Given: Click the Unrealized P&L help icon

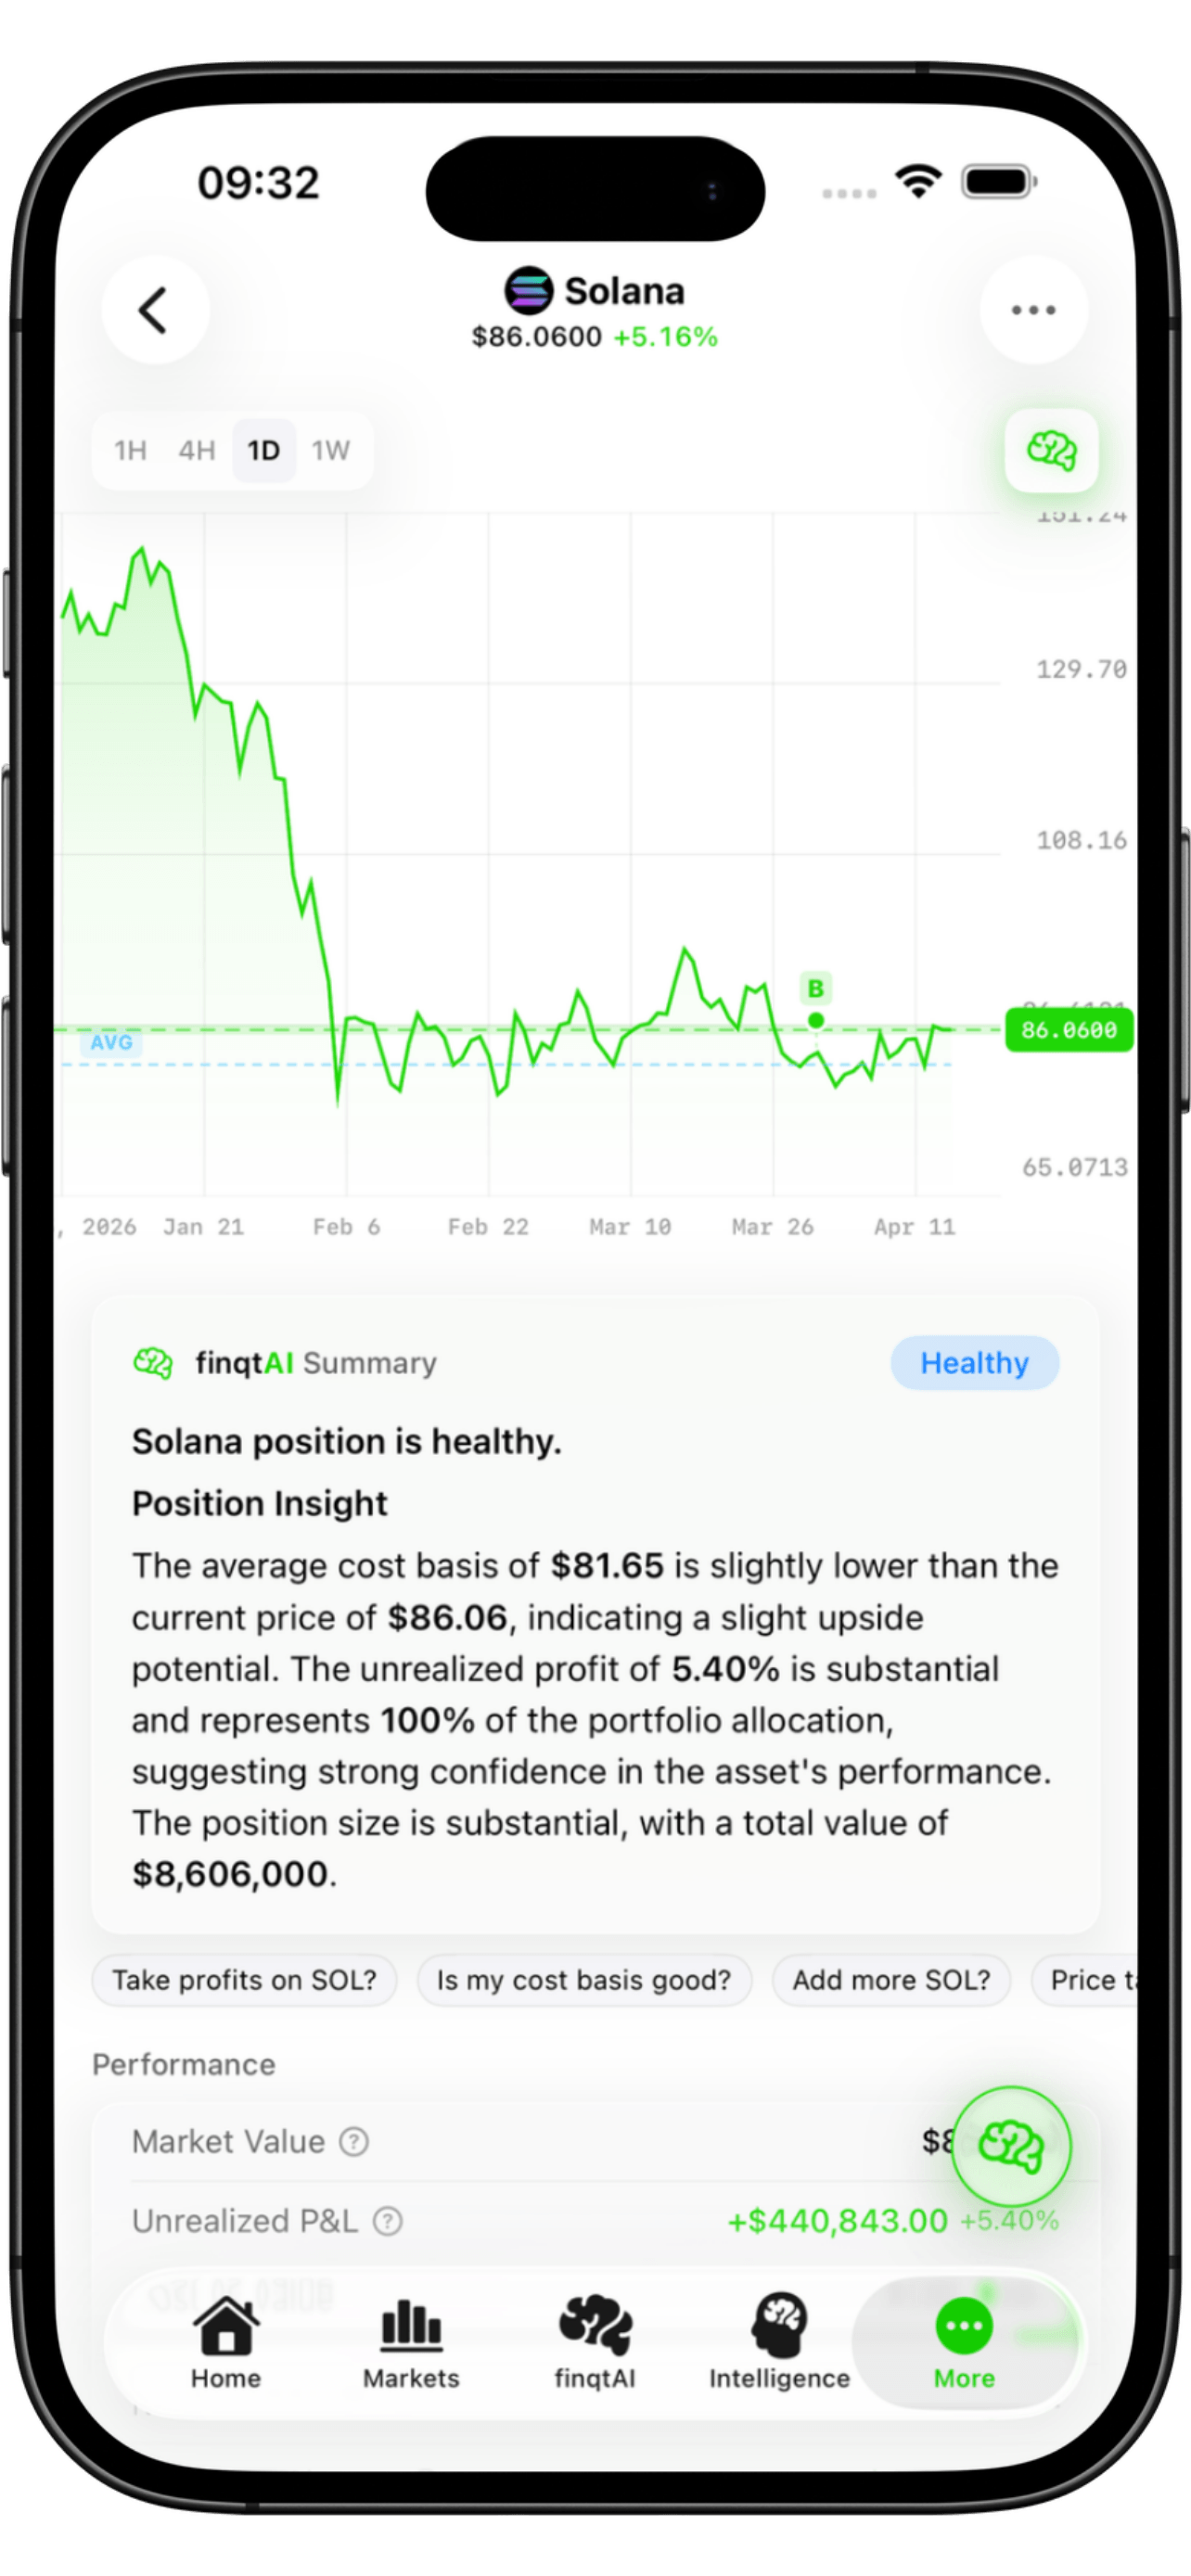Looking at the screenshot, I should [387, 2221].
